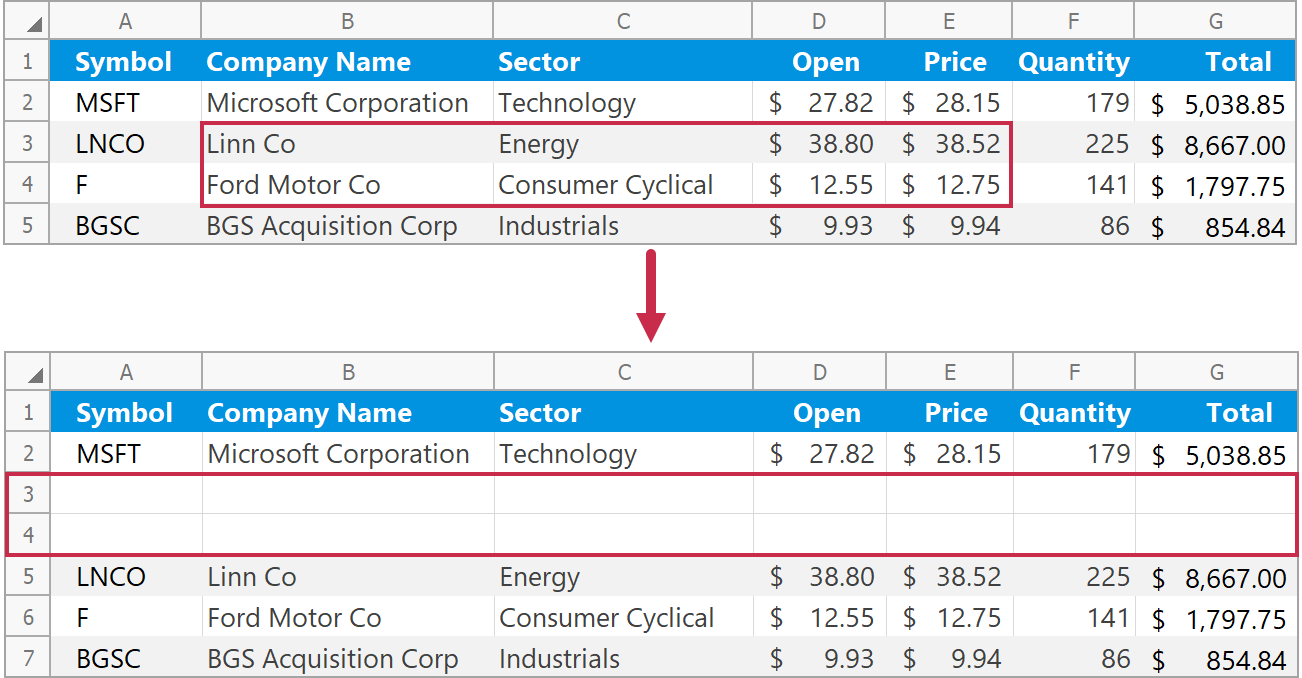The height and width of the screenshot is (678, 1302).
Task: Click the quantity 225 cell in row 3
Action: pyautogui.click(x=1074, y=144)
